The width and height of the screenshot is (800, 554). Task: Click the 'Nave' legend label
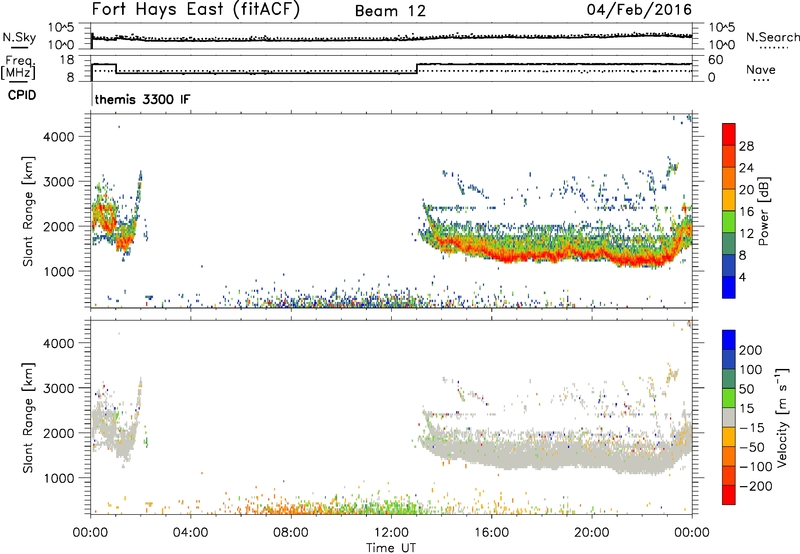[761, 70]
